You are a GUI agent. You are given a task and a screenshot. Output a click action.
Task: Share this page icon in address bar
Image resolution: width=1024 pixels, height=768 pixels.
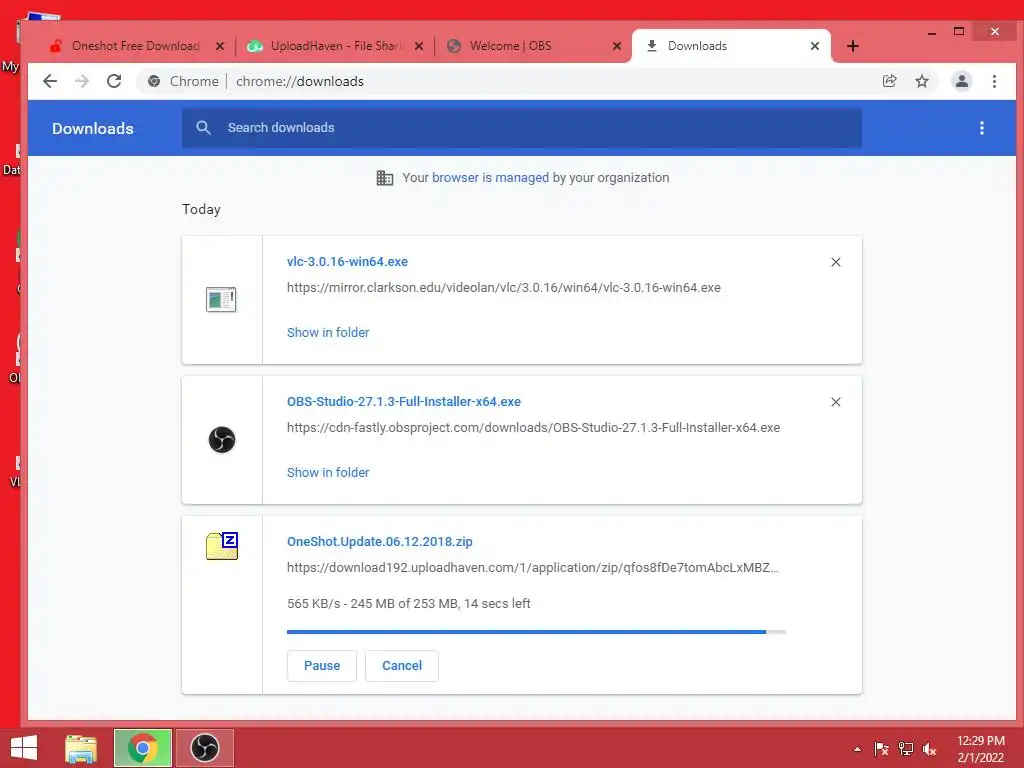[x=889, y=81]
